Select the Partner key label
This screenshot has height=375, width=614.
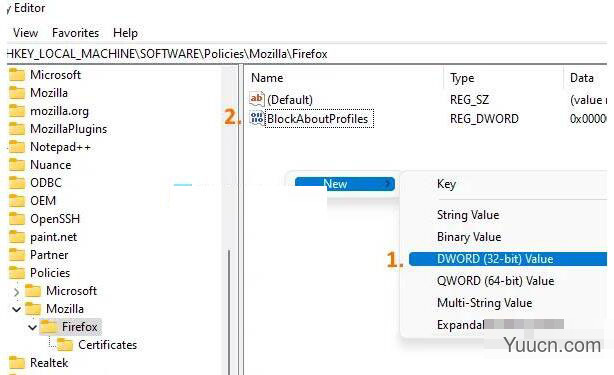(x=49, y=255)
